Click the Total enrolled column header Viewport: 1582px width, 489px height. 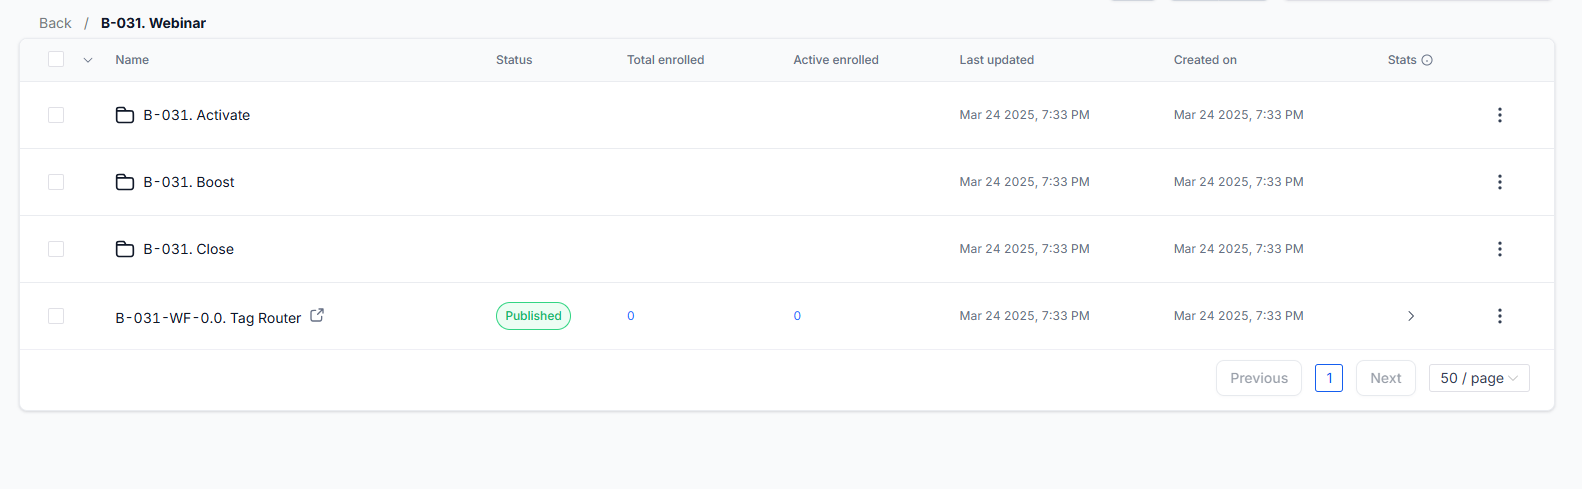click(x=666, y=60)
